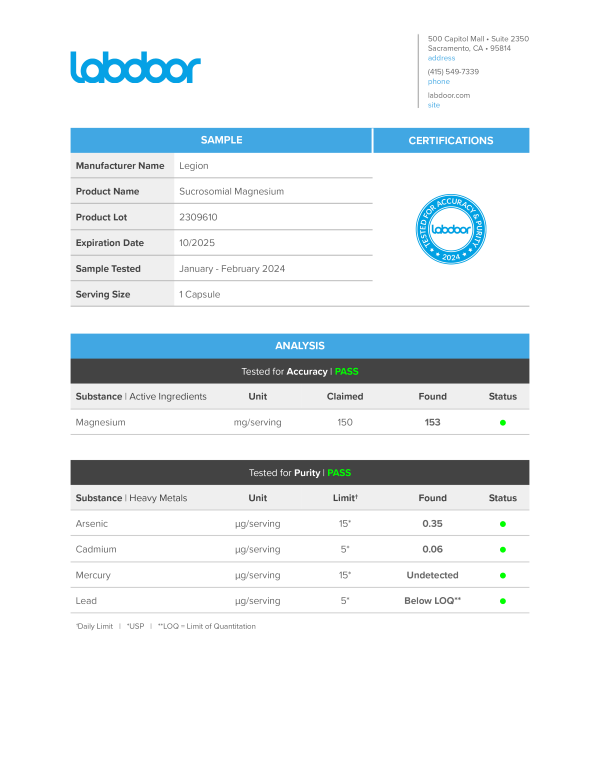Click the green status dot for Arsenic
Image resolution: width=600 pixels, height=776 pixels.
tap(502, 524)
